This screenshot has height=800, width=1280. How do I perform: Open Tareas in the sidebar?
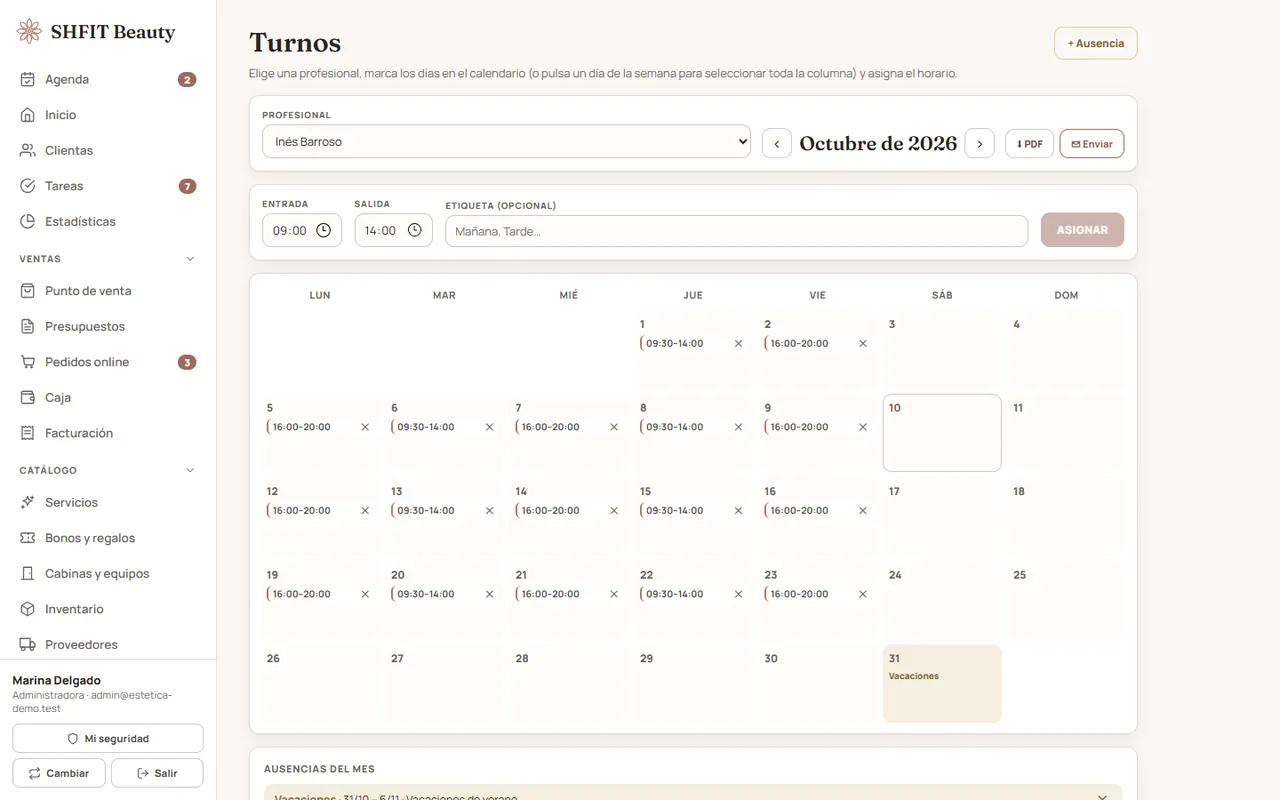[x=108, y=186]
